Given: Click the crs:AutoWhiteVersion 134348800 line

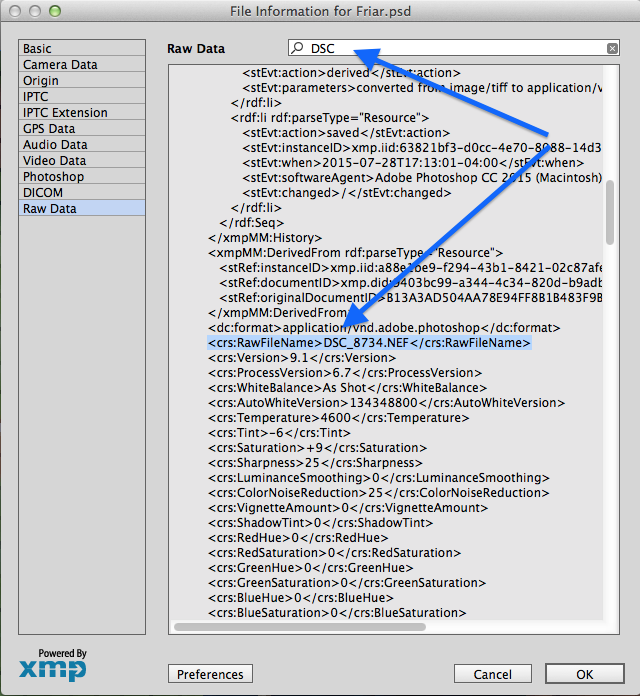Looking at the screenshot, I should pyautogui.click(x=386, y=403).
